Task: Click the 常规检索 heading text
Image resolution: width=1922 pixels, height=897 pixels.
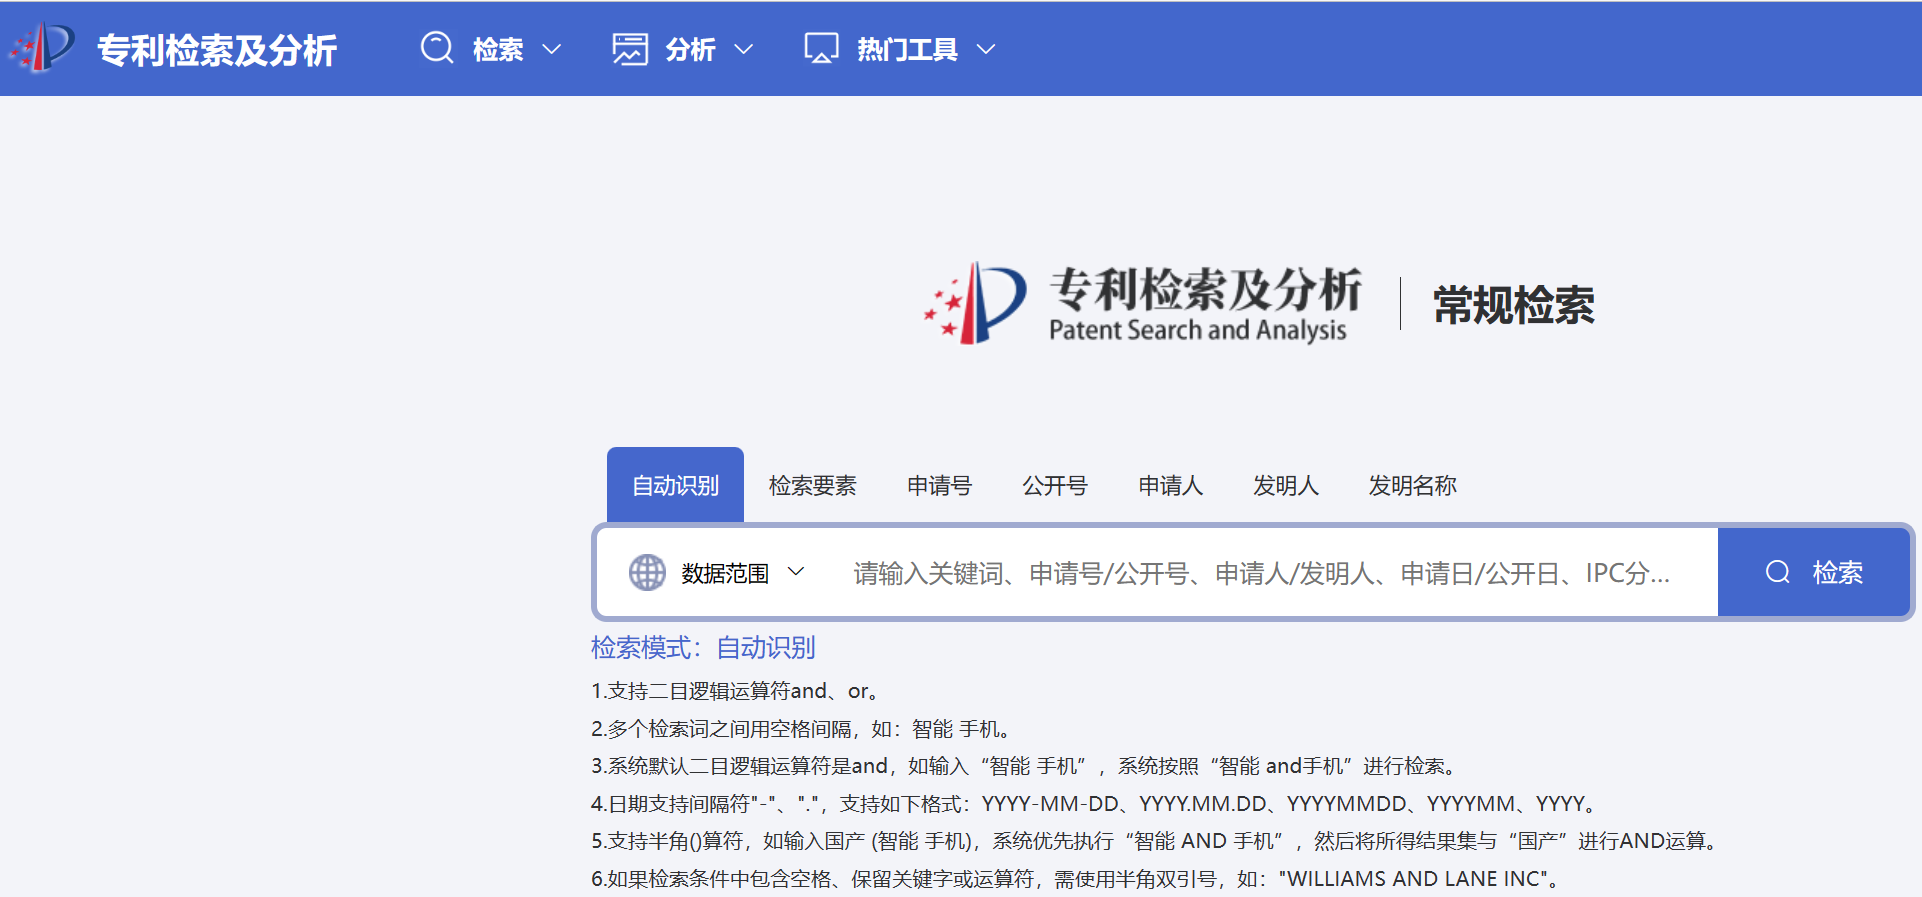Action: pyautogui.click(x=1513, y=305)
